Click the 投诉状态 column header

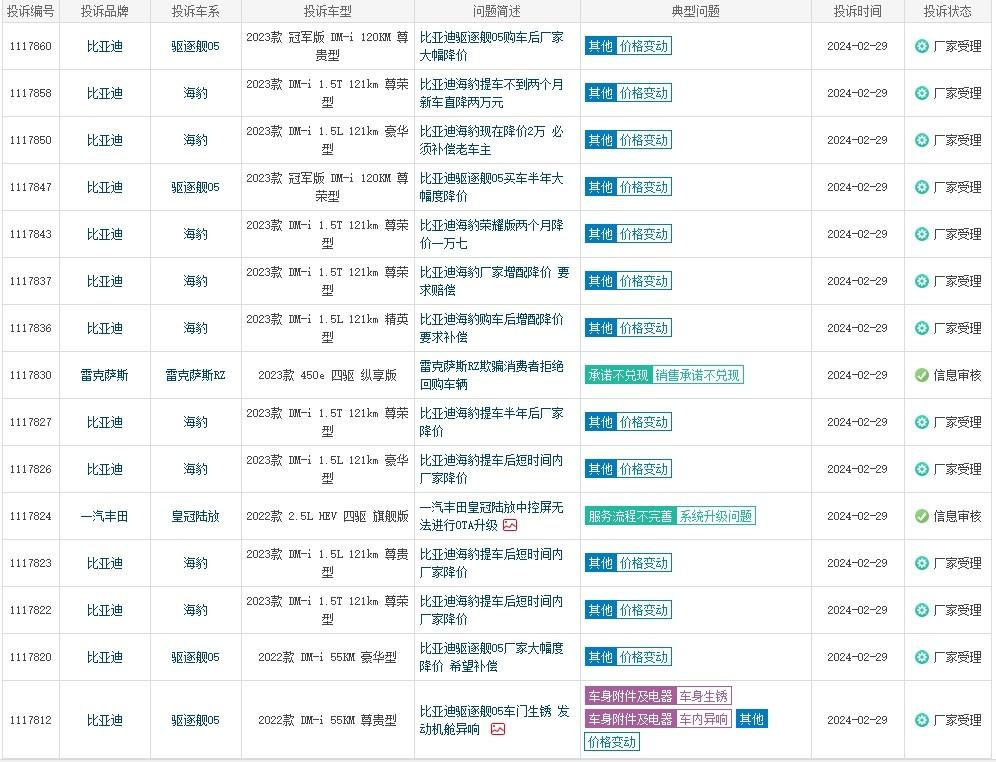click(948, 12)
